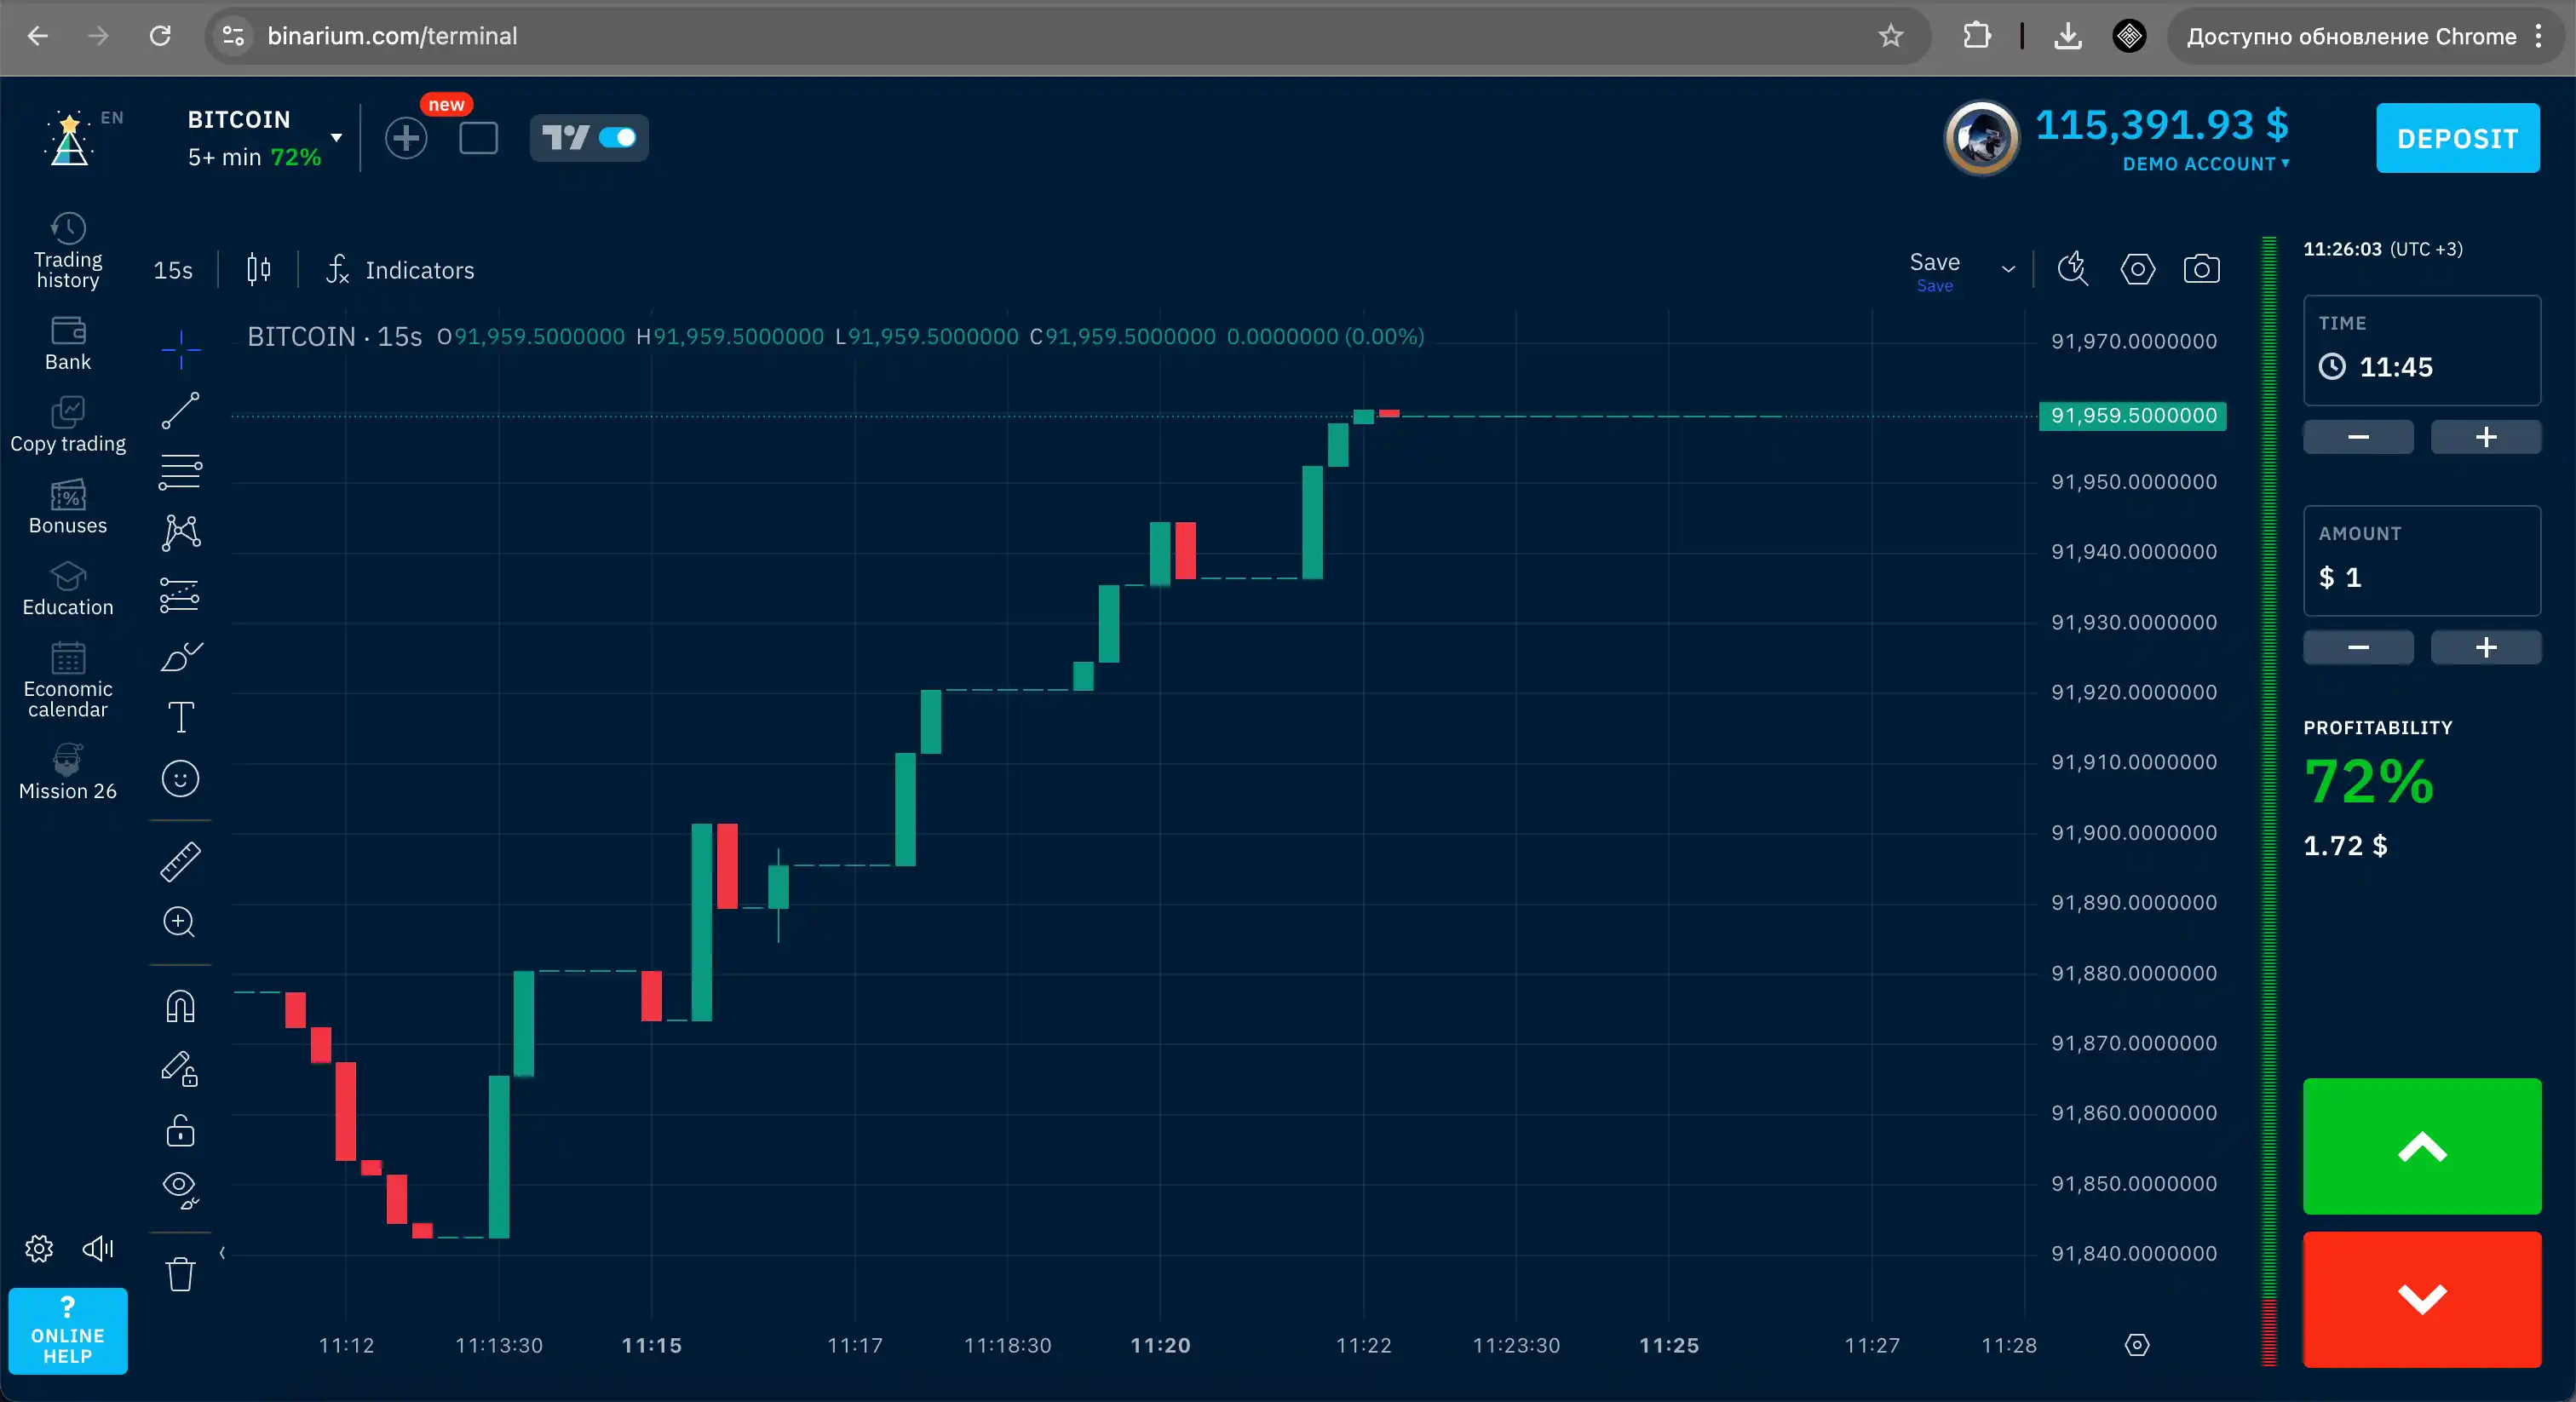Open the user avatar profile

coord(1981,138)
